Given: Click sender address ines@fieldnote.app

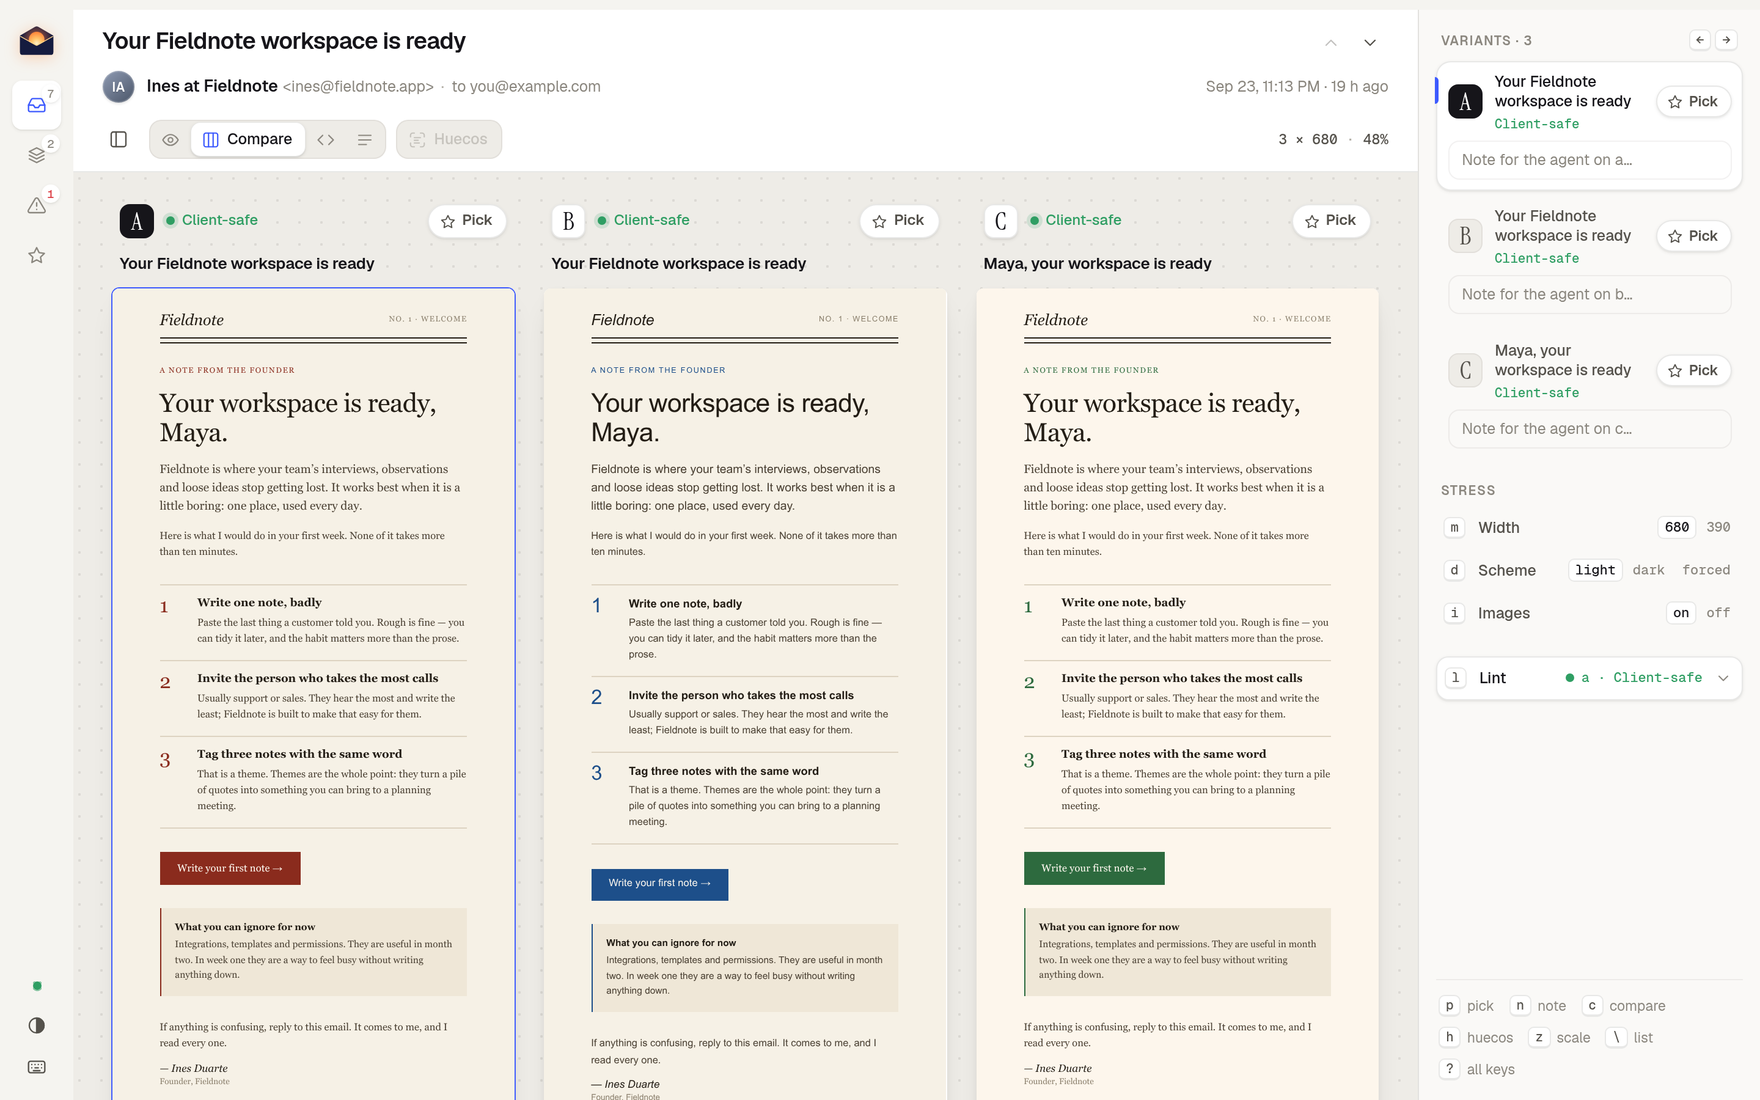Looking at the screenshot, I should pyautogui.click(x=358, y=87).
